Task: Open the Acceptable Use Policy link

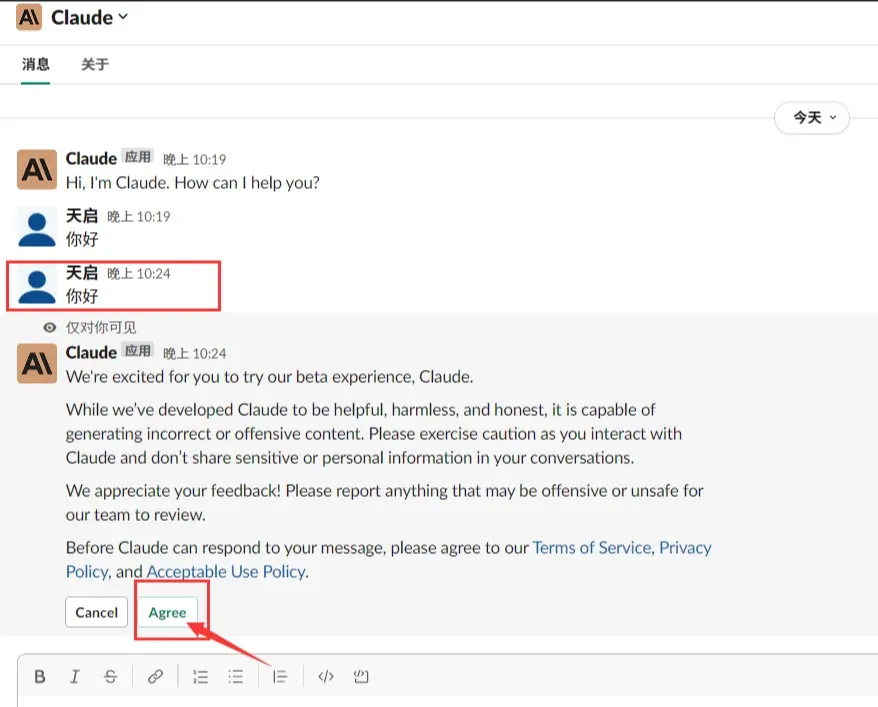Action: (x=226, y=572)
